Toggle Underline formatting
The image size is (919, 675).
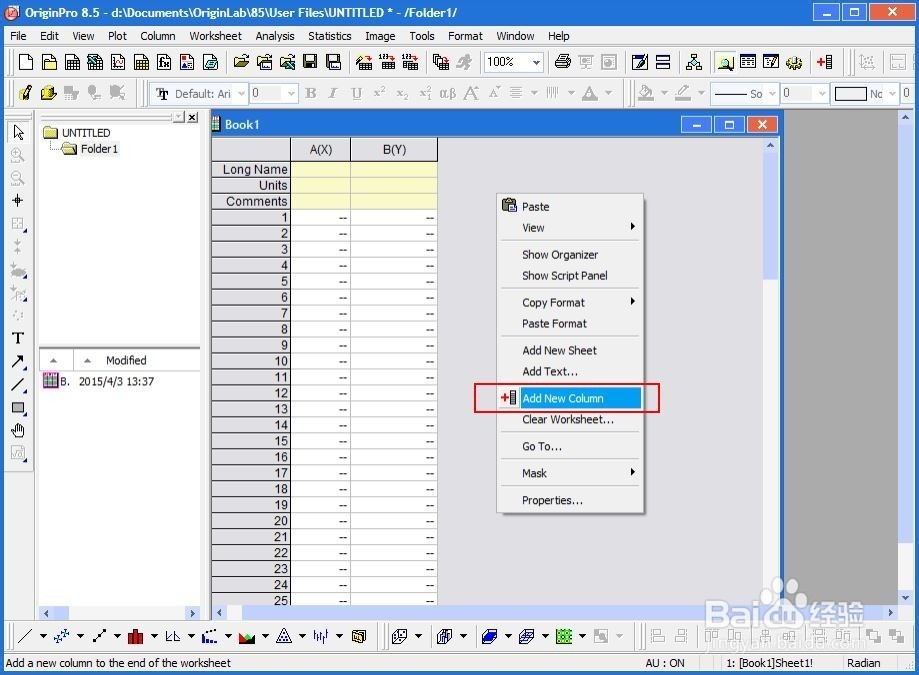(356, 93)
